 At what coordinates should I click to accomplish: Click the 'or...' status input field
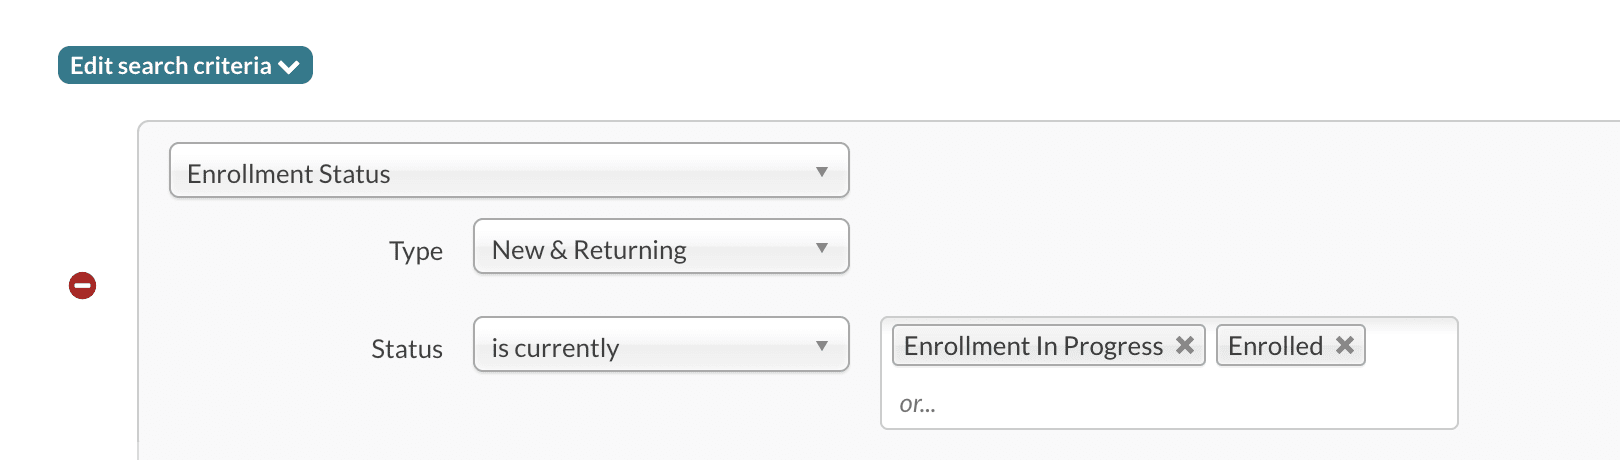pos(1100,404)
